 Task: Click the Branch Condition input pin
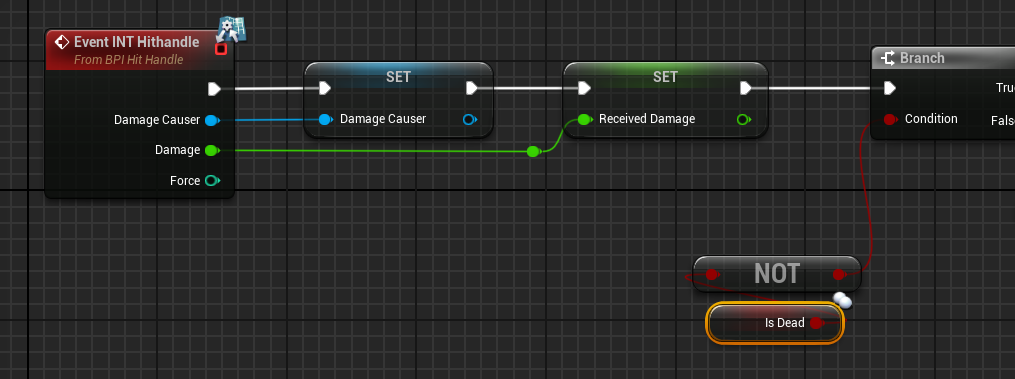coord(890,119)
